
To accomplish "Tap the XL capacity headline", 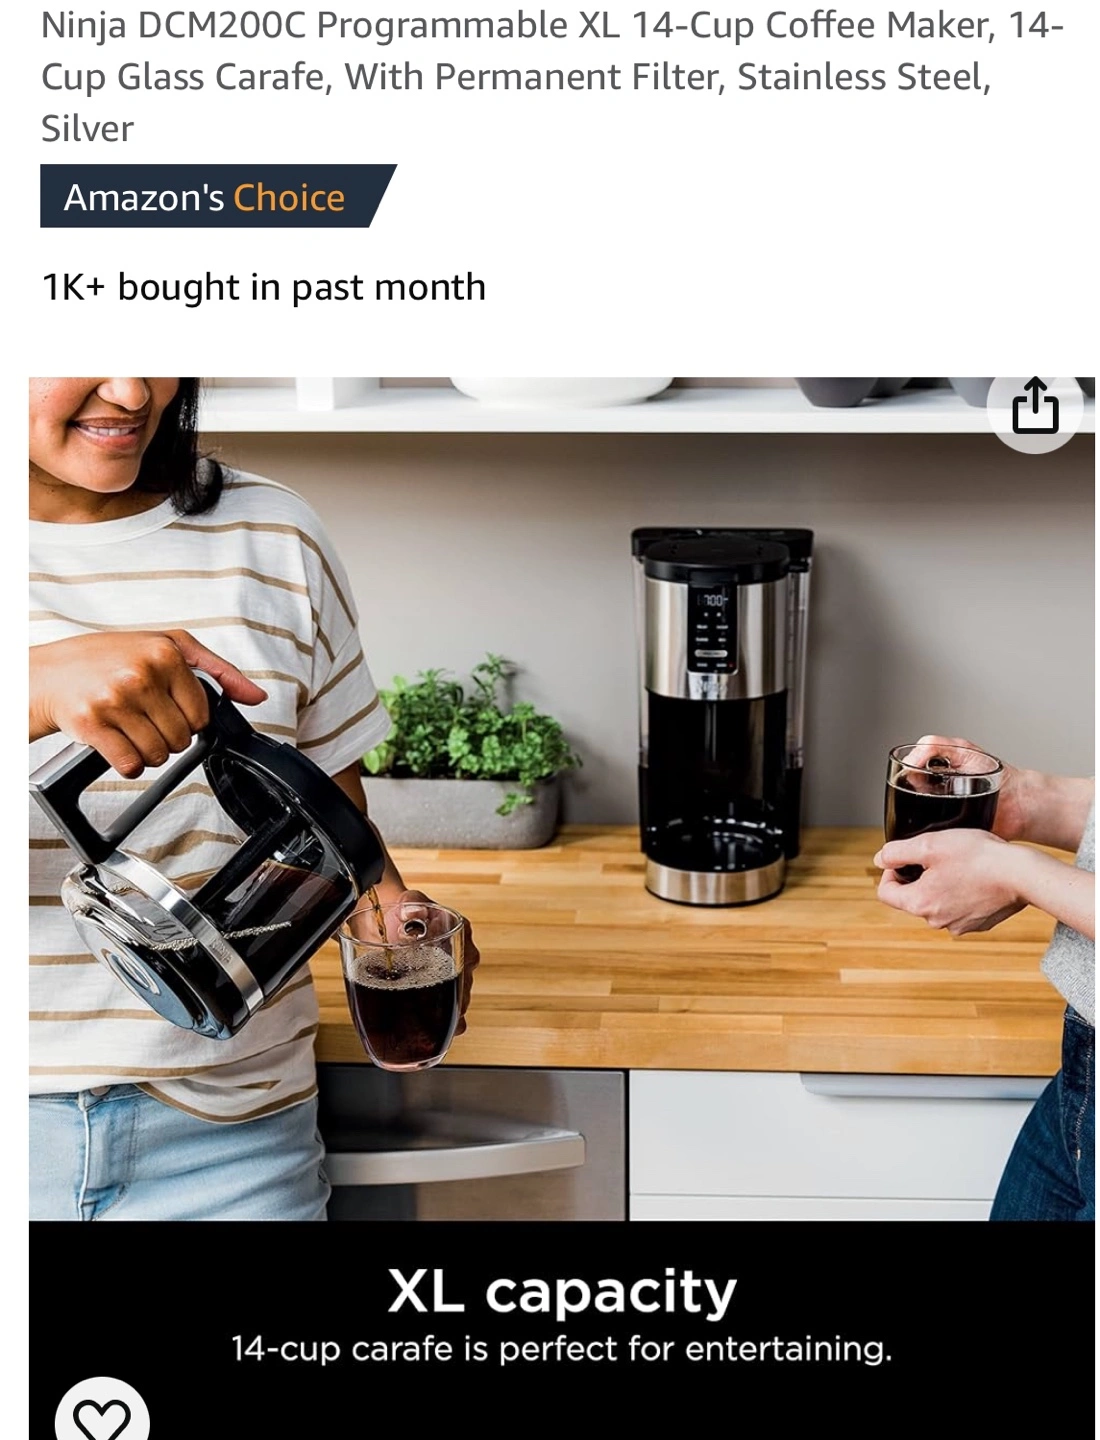I will pyautogui.click(x=561, y=1291).
